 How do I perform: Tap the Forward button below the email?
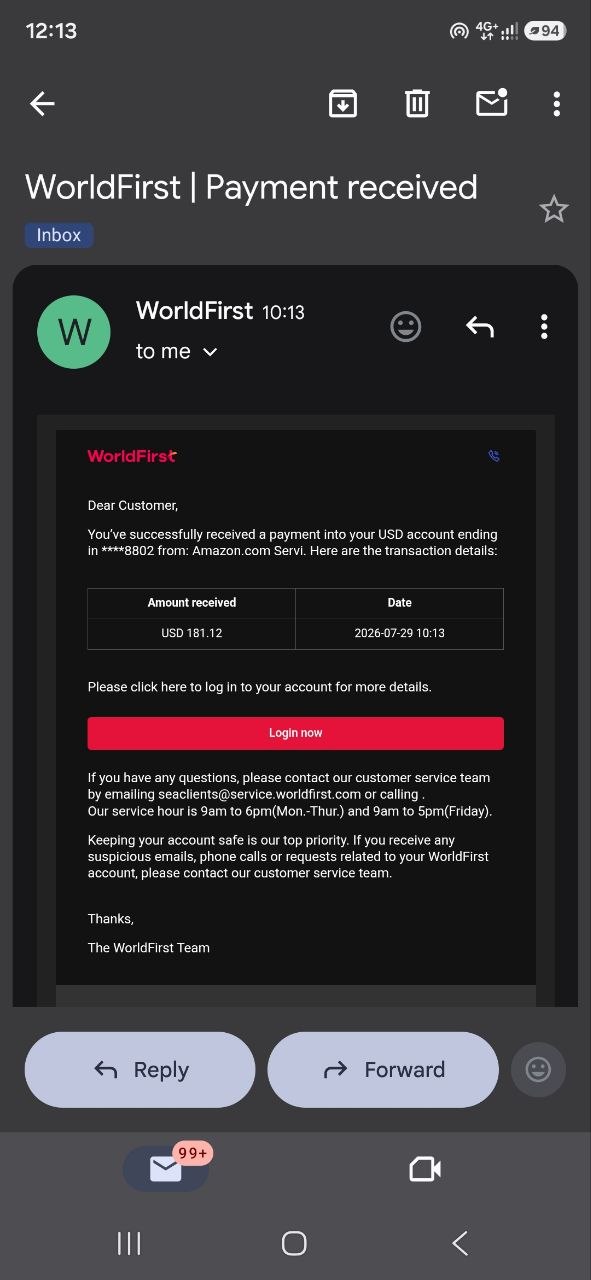[x=383, y=1070]
